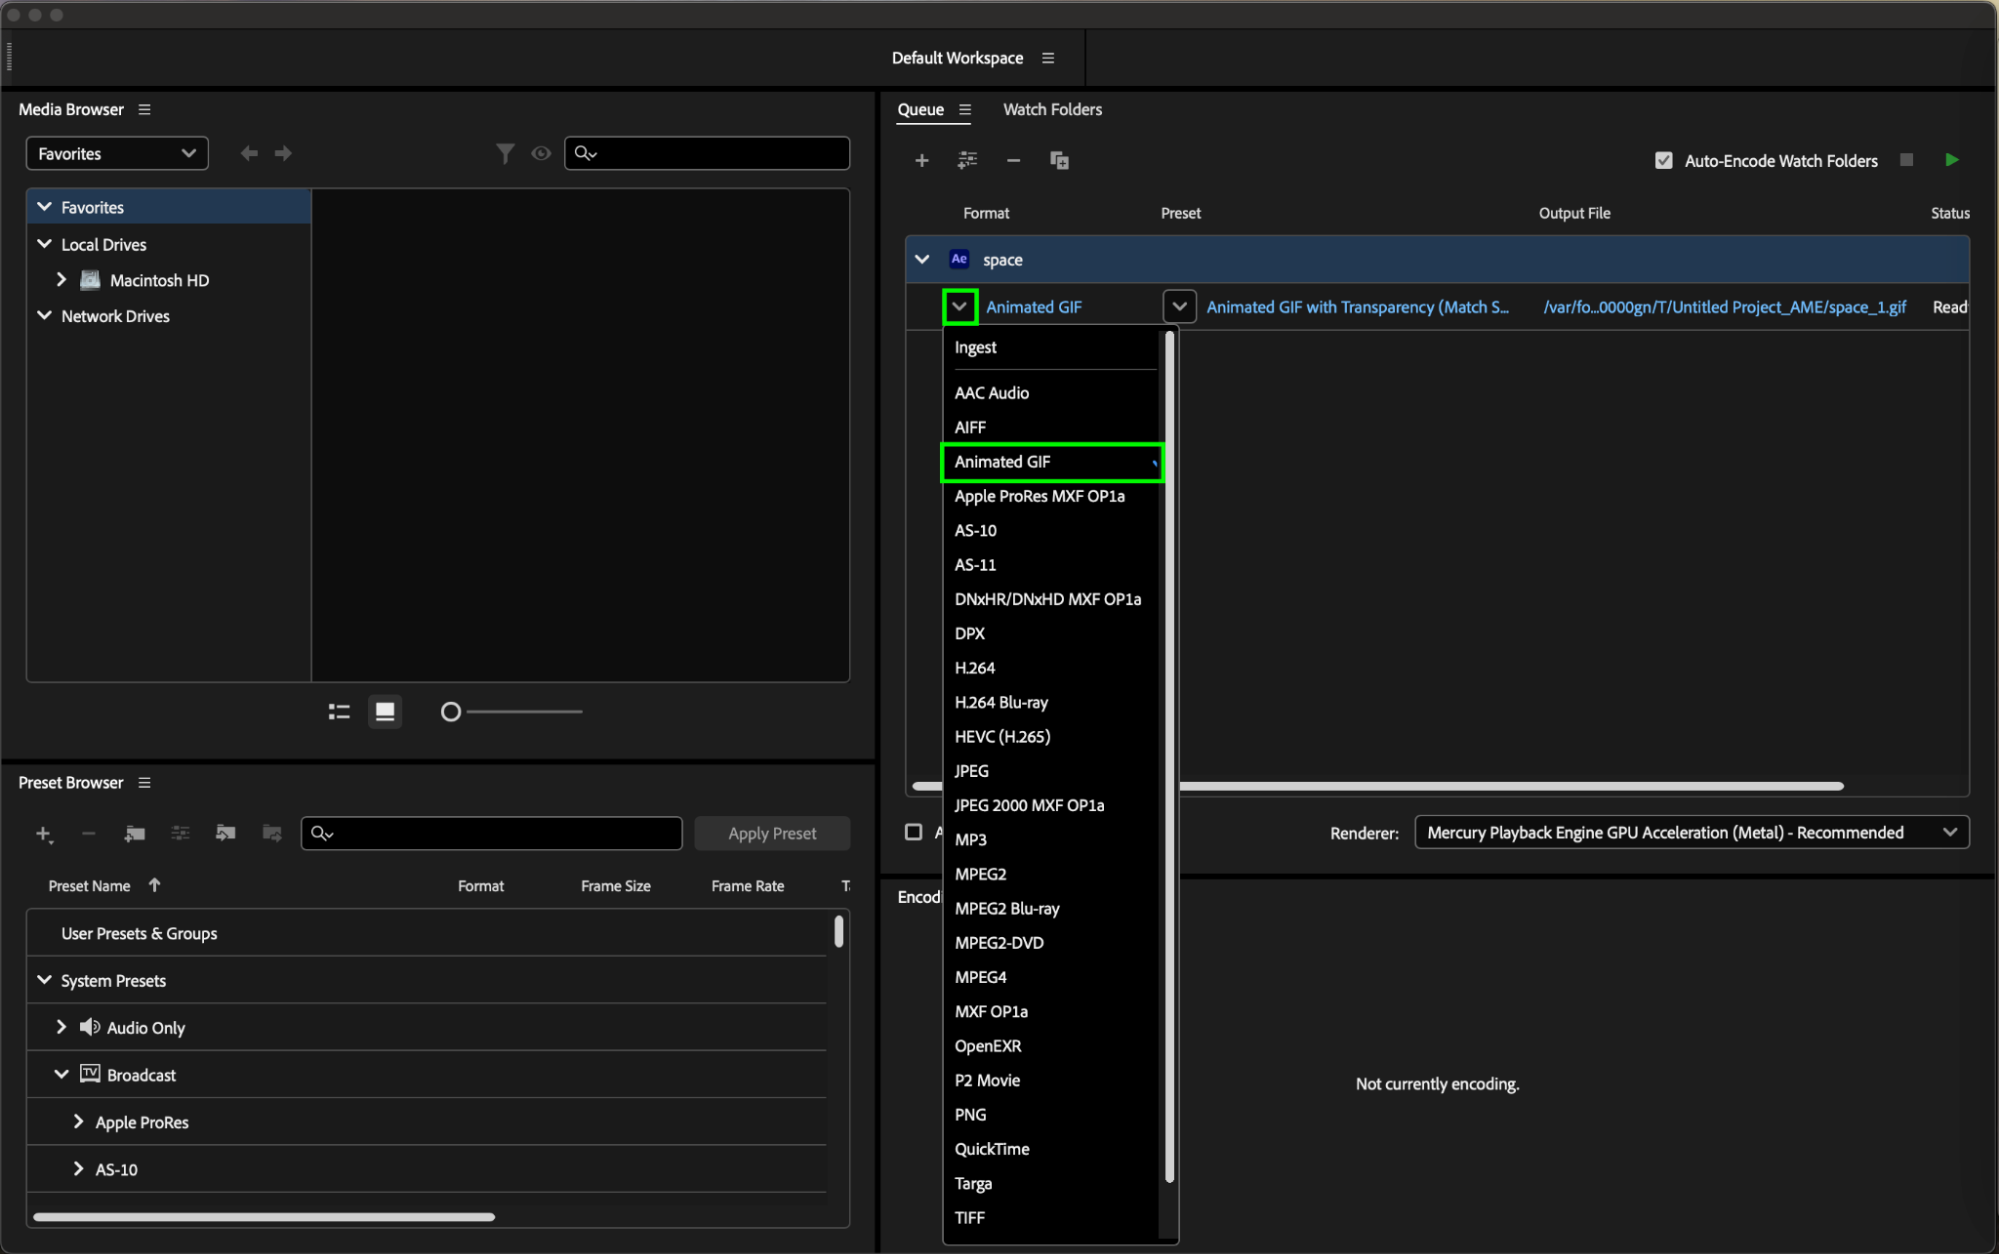Open the Renderer dropdown

[1691, 832]
